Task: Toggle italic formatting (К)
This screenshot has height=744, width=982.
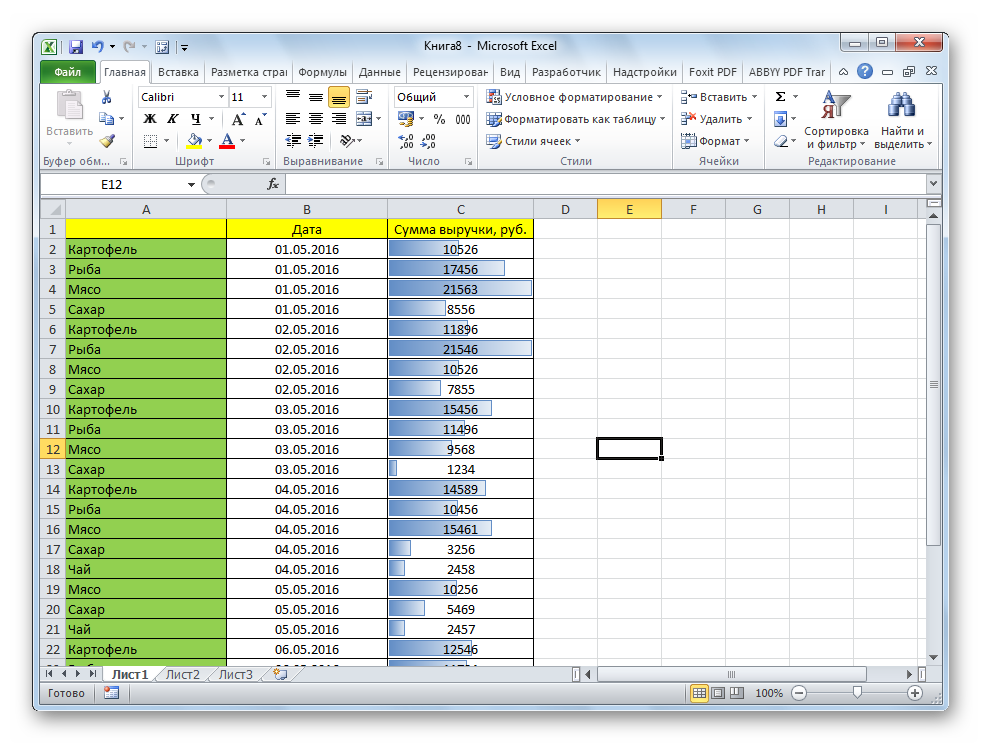Action: point(168,119)
